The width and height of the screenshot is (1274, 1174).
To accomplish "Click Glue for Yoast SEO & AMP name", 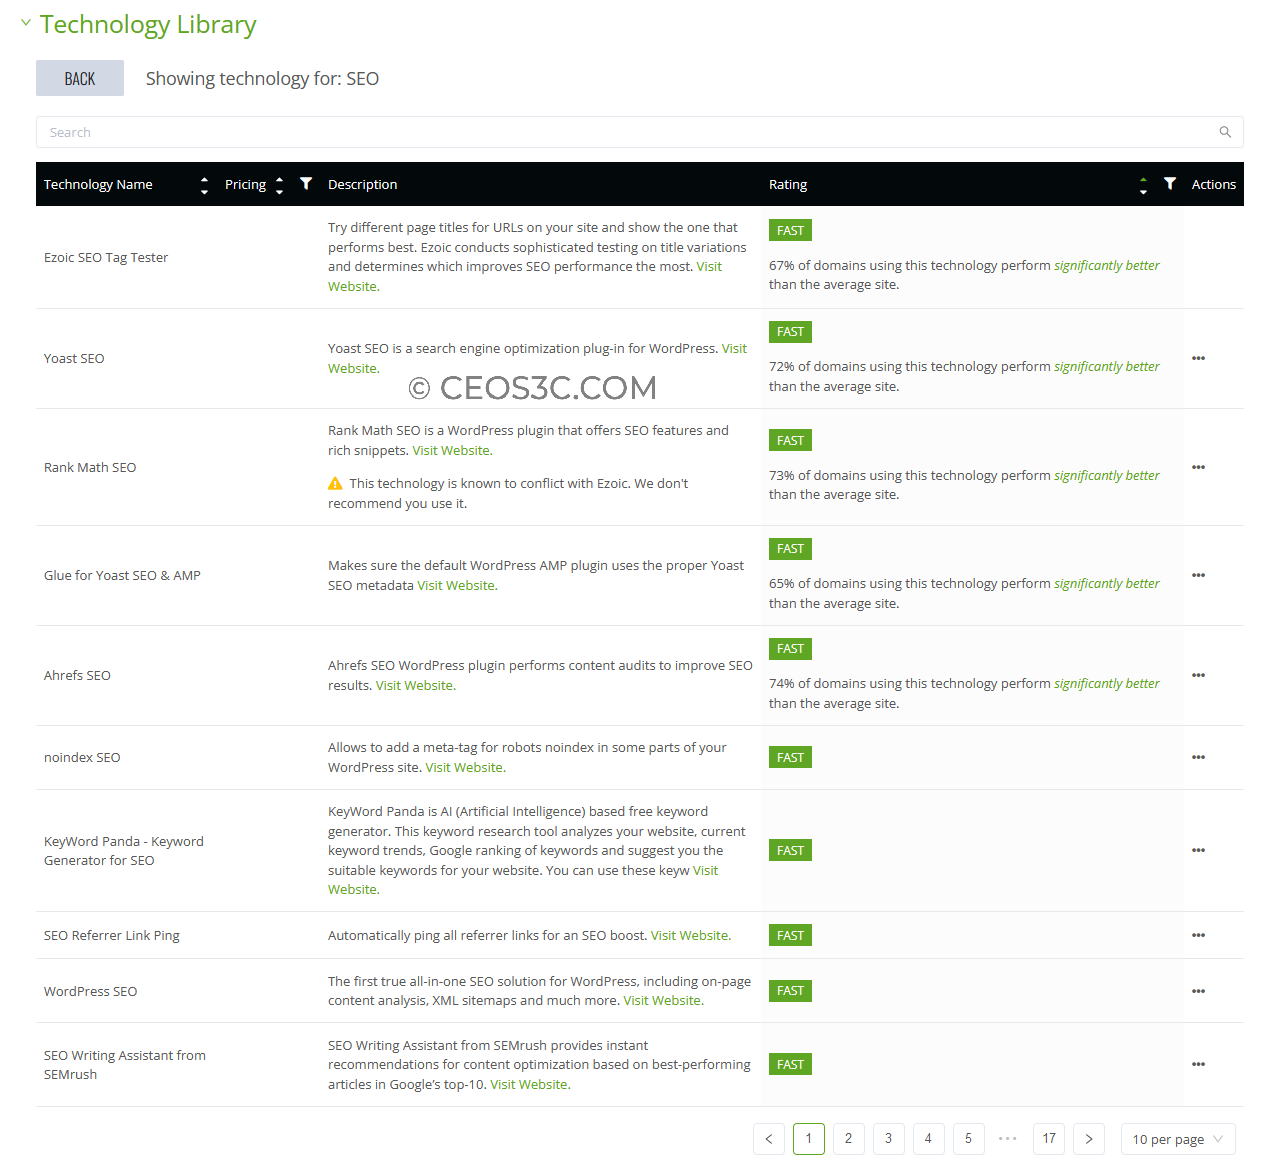I will click(122, 576).
